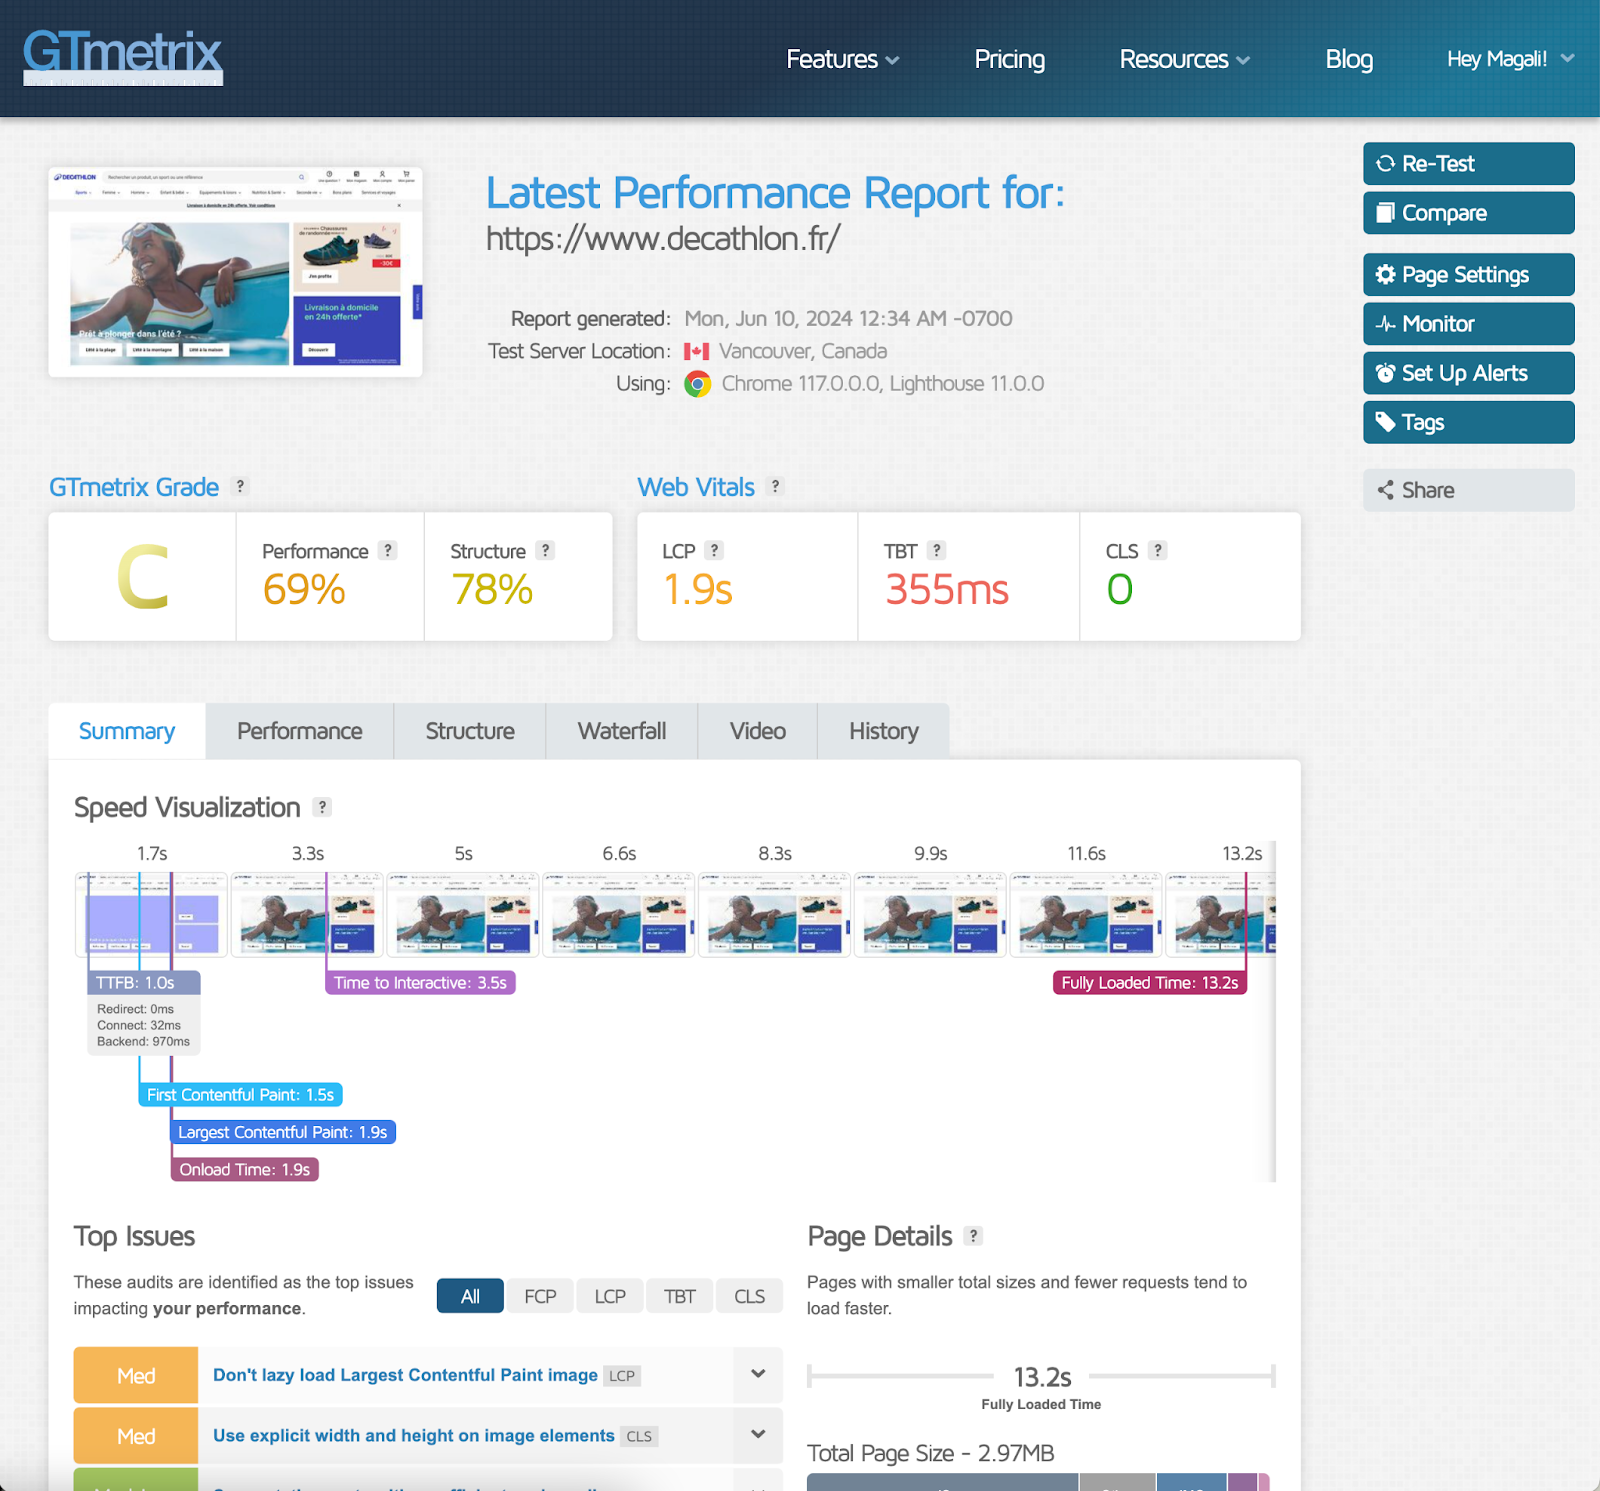This screenshot has width=1600, height=1491.
Task: Click the 69% performance score
Action: pos(304,589)
